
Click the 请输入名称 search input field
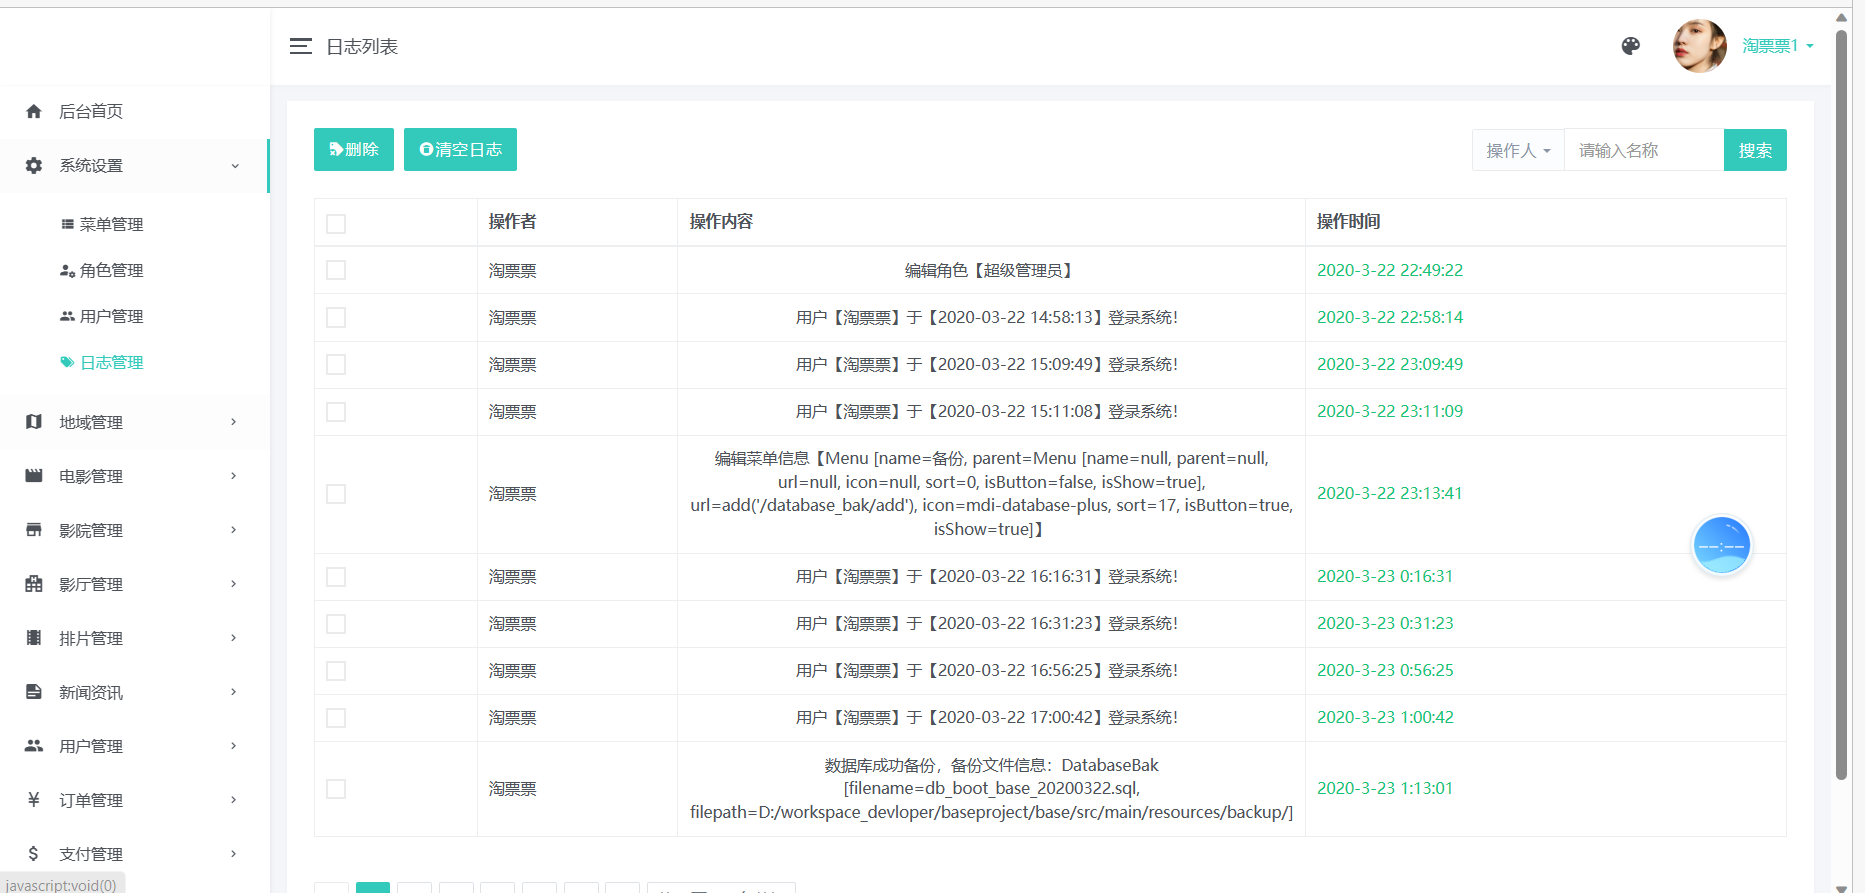[x=1643, y=150]
